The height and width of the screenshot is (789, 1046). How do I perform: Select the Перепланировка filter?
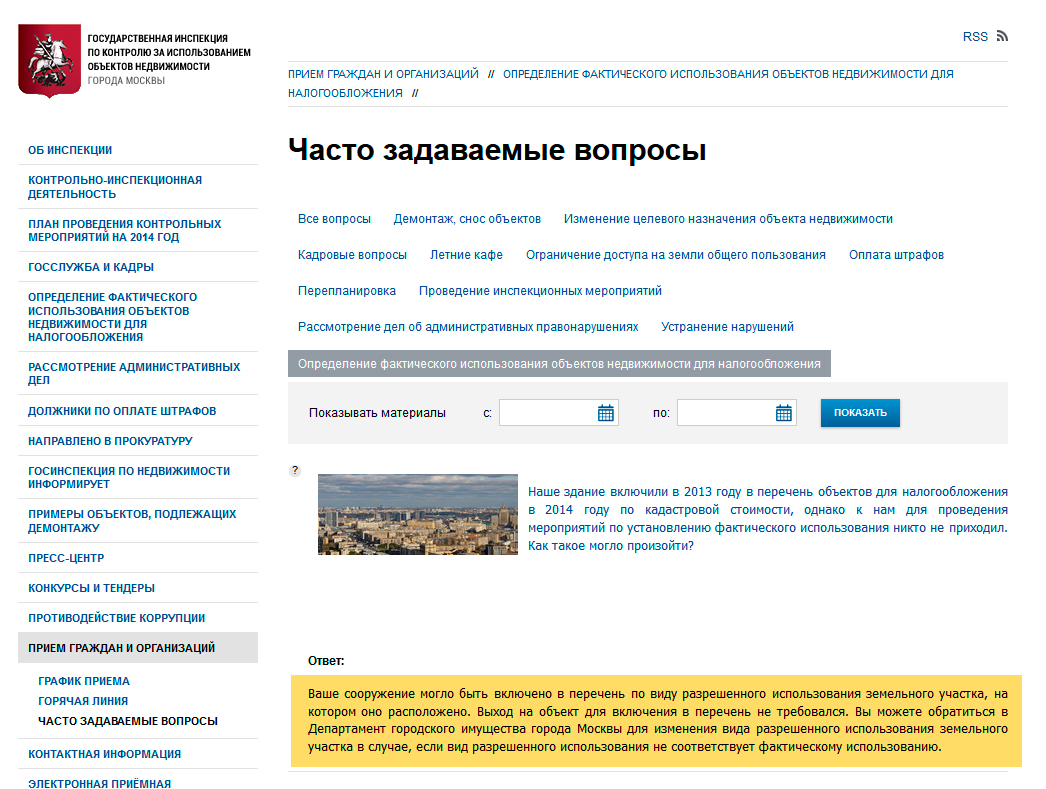coord(347,291)
